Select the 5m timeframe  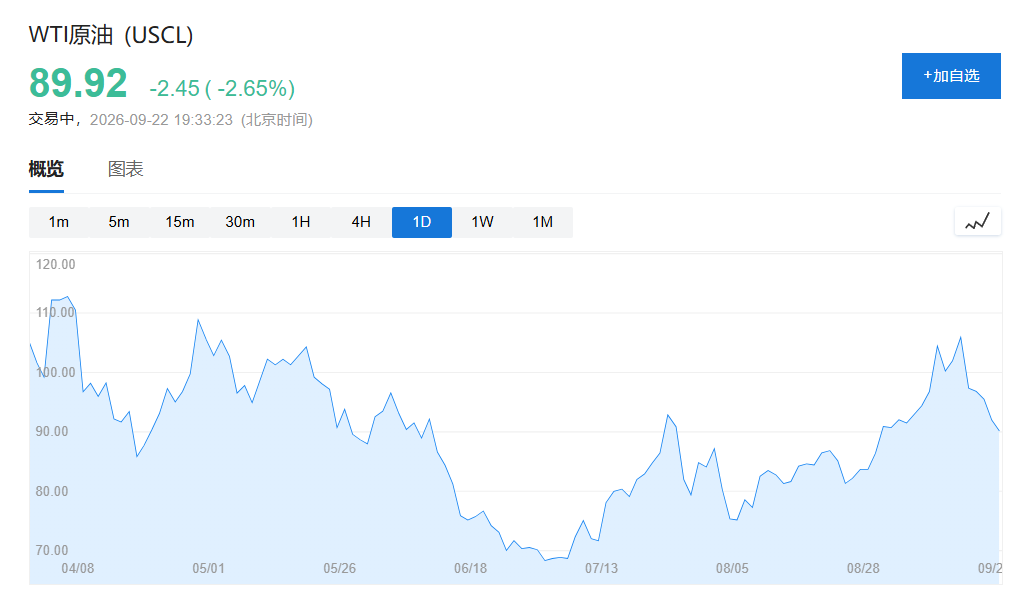(x=119, y=222)
